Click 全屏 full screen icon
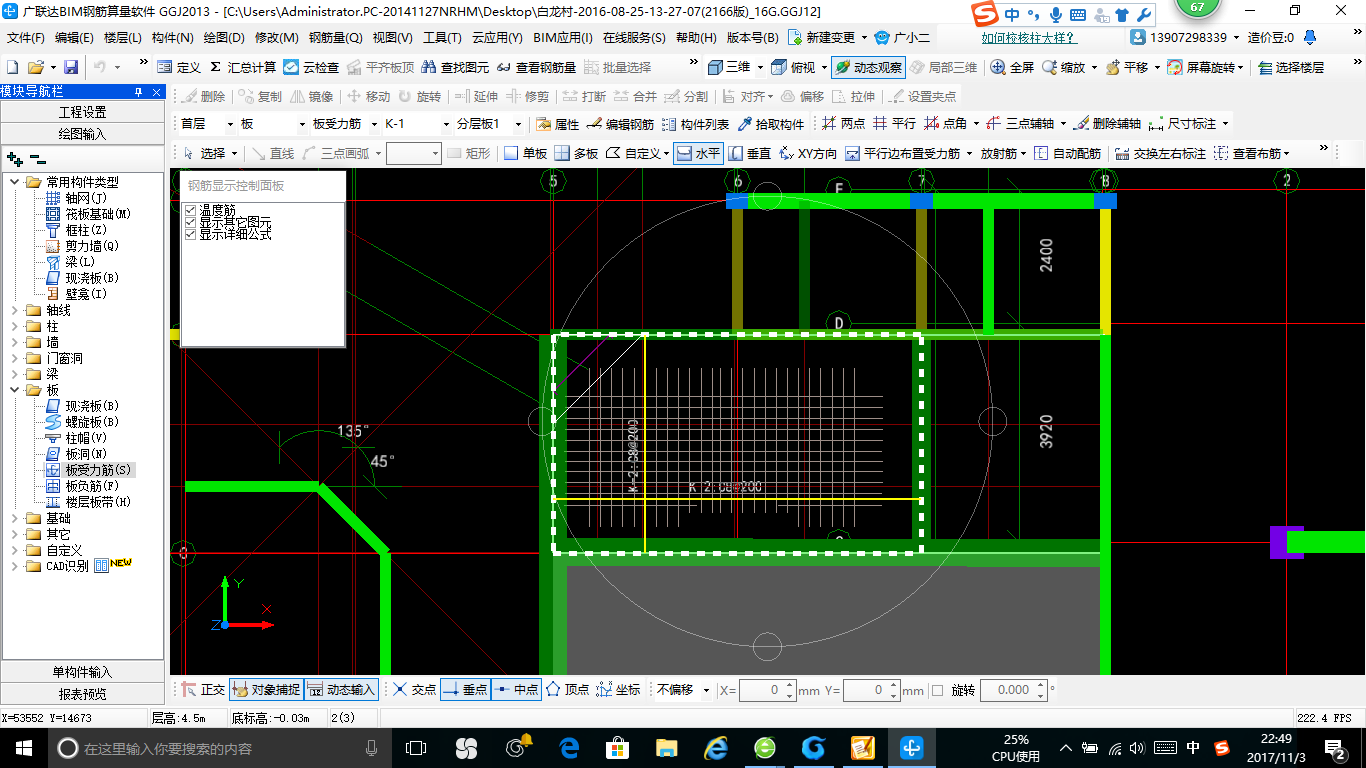This screenshot has height=768, width=1366. pyautogui.click(x=1012, y=67)
